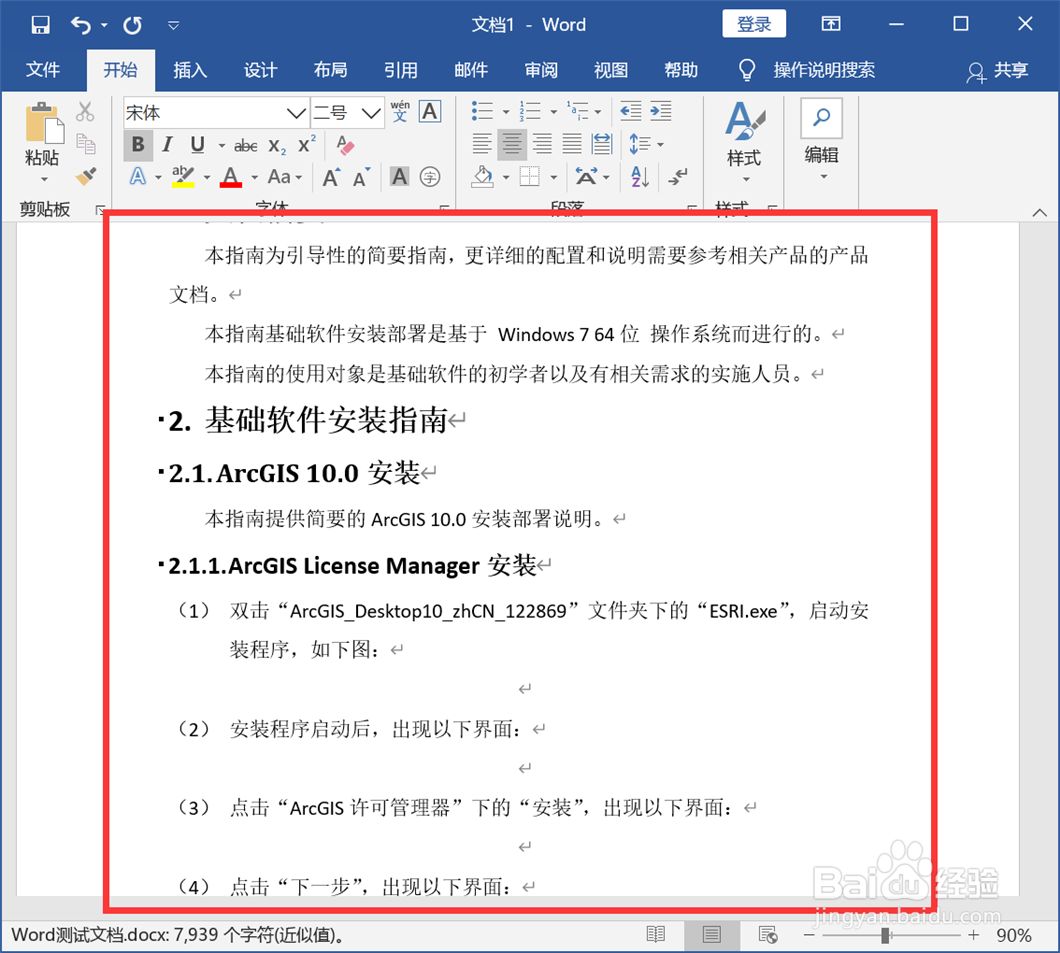
Task: Sort the selected paragraphs
Action: [639, 177]
